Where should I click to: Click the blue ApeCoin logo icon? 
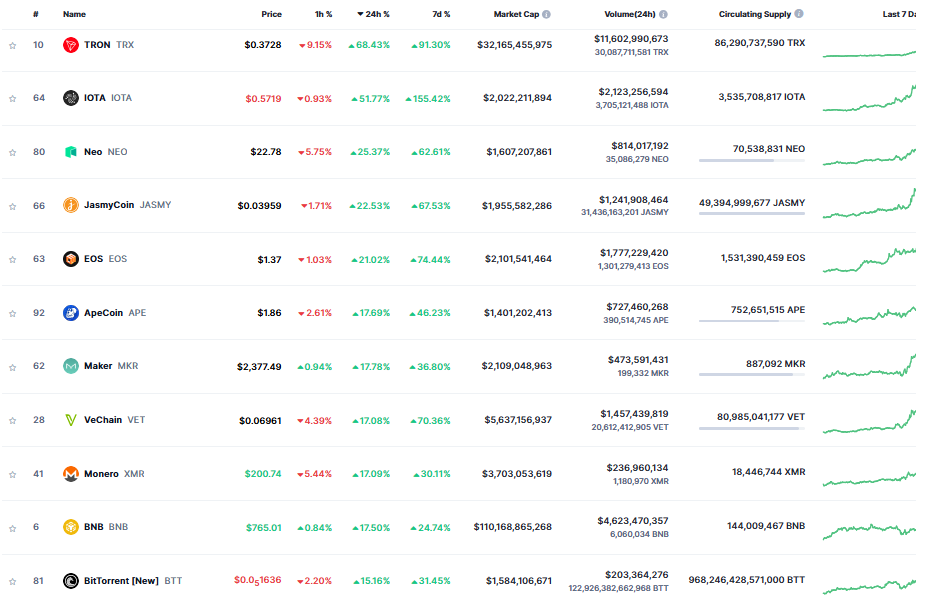click(71, 313)
